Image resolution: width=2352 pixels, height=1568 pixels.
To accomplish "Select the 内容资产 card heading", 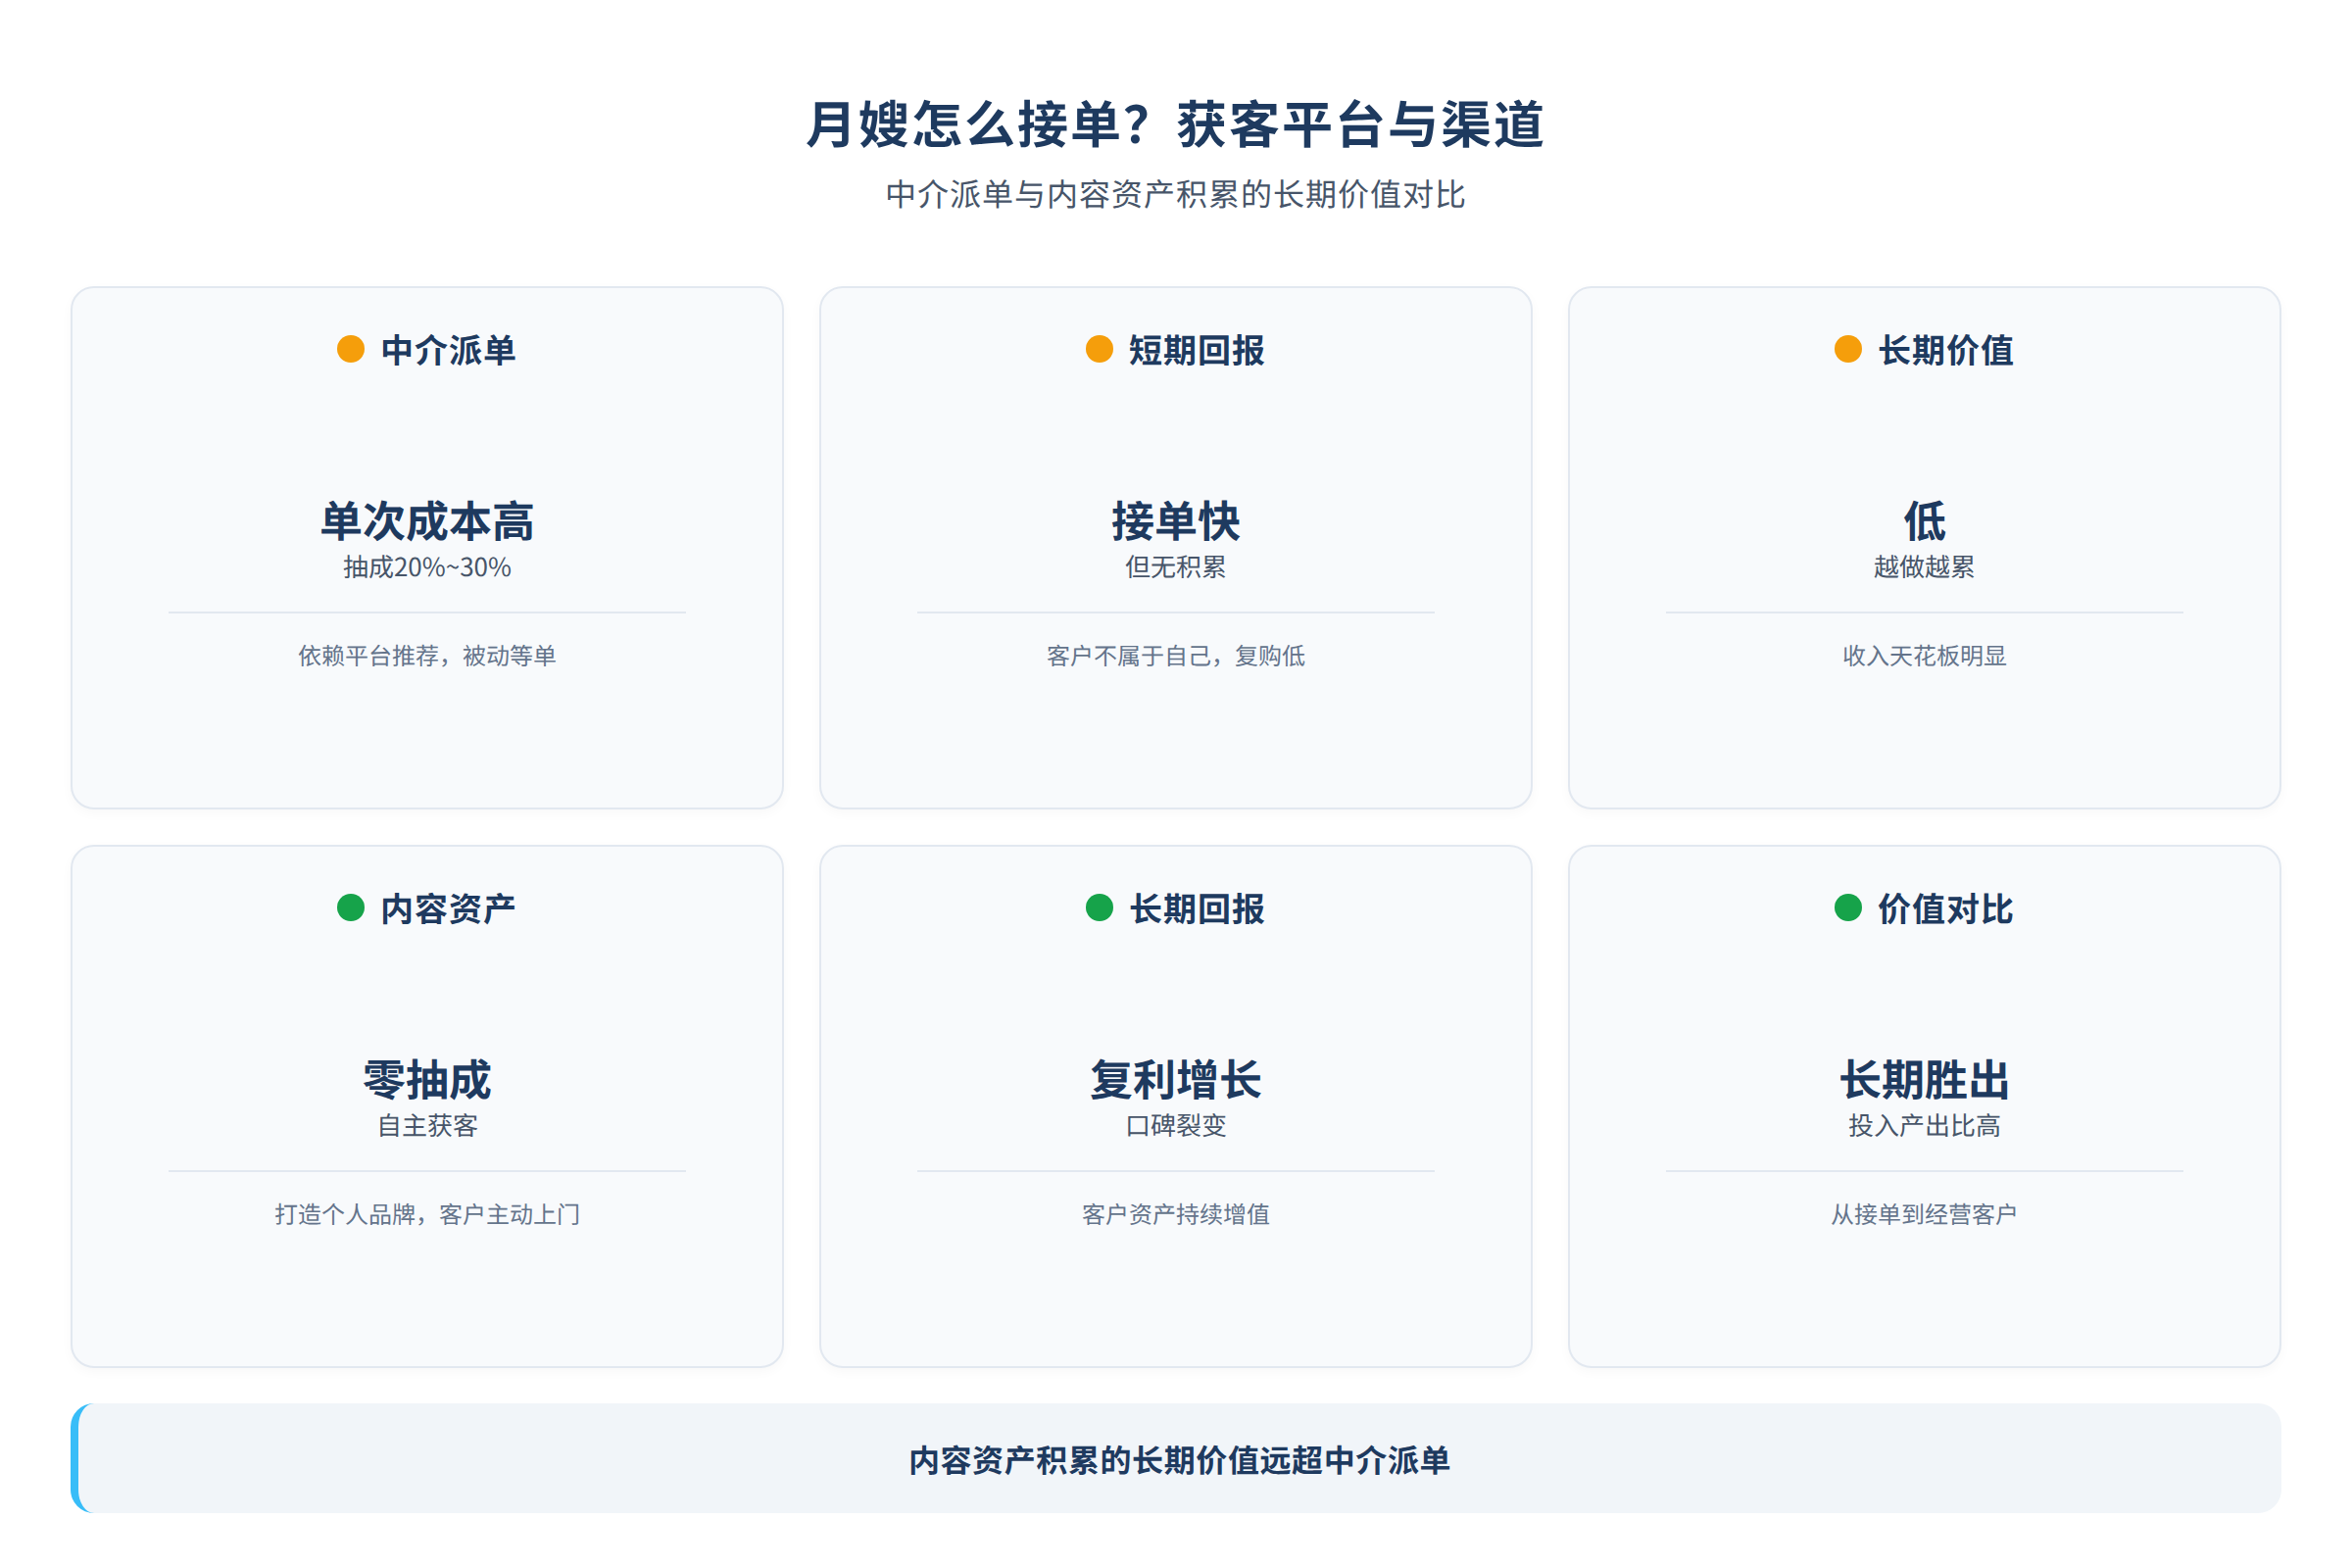I will pos(448,908).
